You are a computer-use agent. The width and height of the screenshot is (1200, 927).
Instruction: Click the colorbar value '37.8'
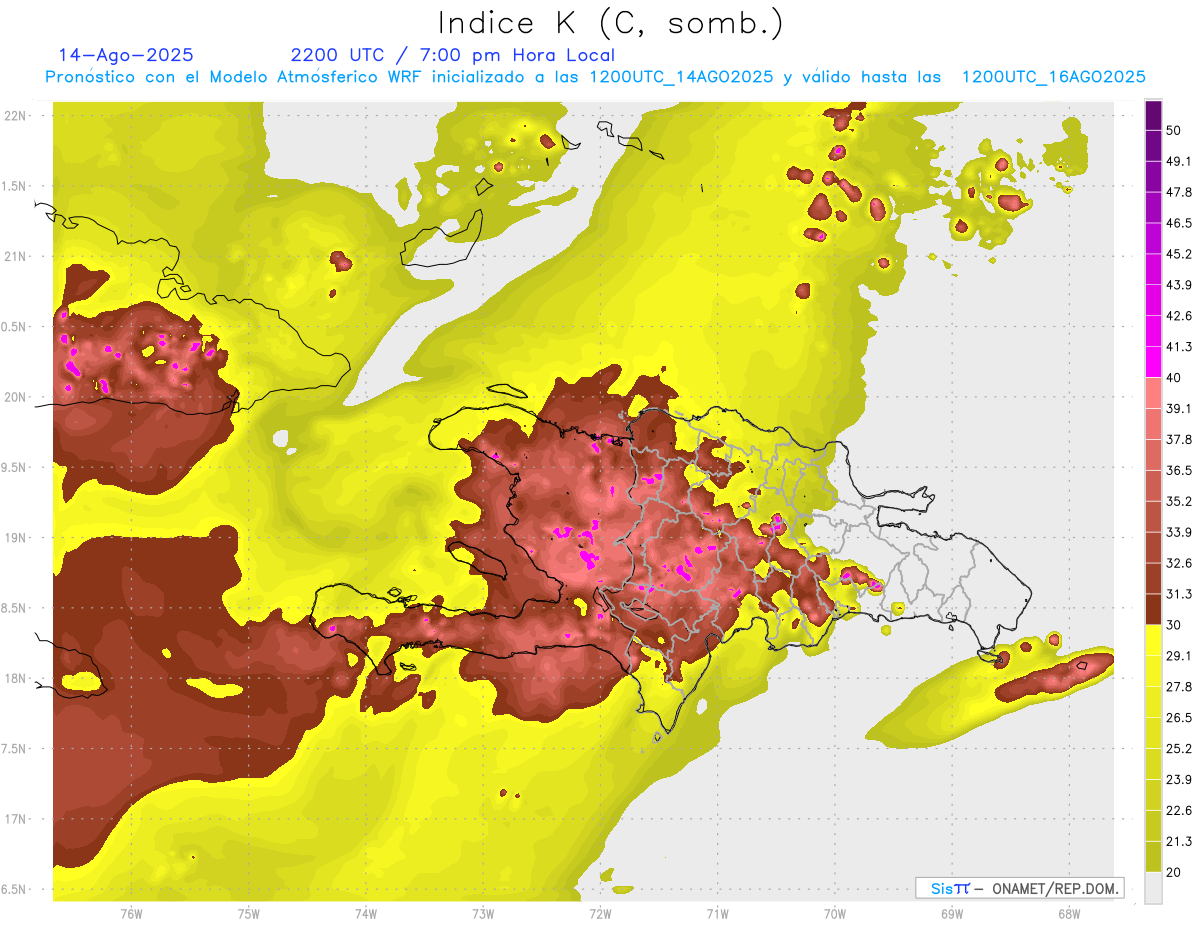1179,440
